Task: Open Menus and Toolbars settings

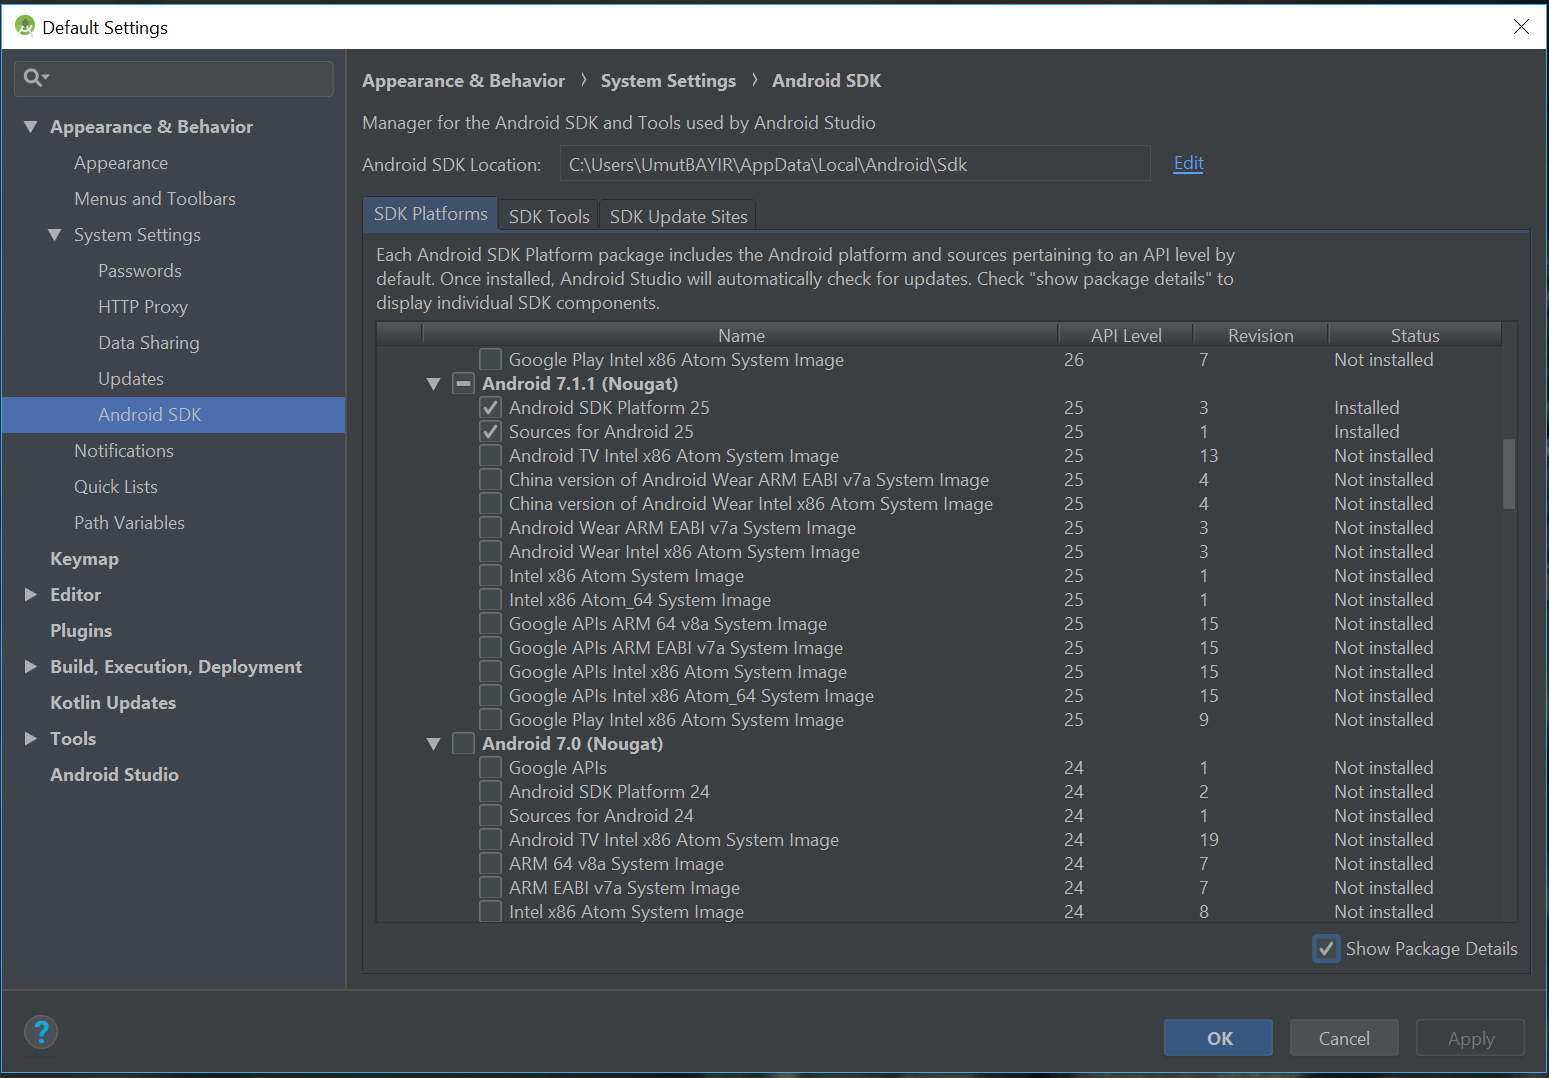Action: 155,199
